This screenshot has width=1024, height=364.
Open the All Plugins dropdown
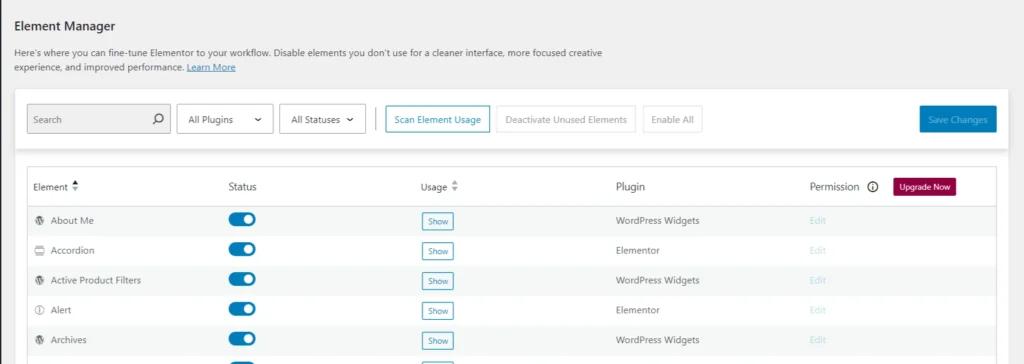click(x=225, y=120)
